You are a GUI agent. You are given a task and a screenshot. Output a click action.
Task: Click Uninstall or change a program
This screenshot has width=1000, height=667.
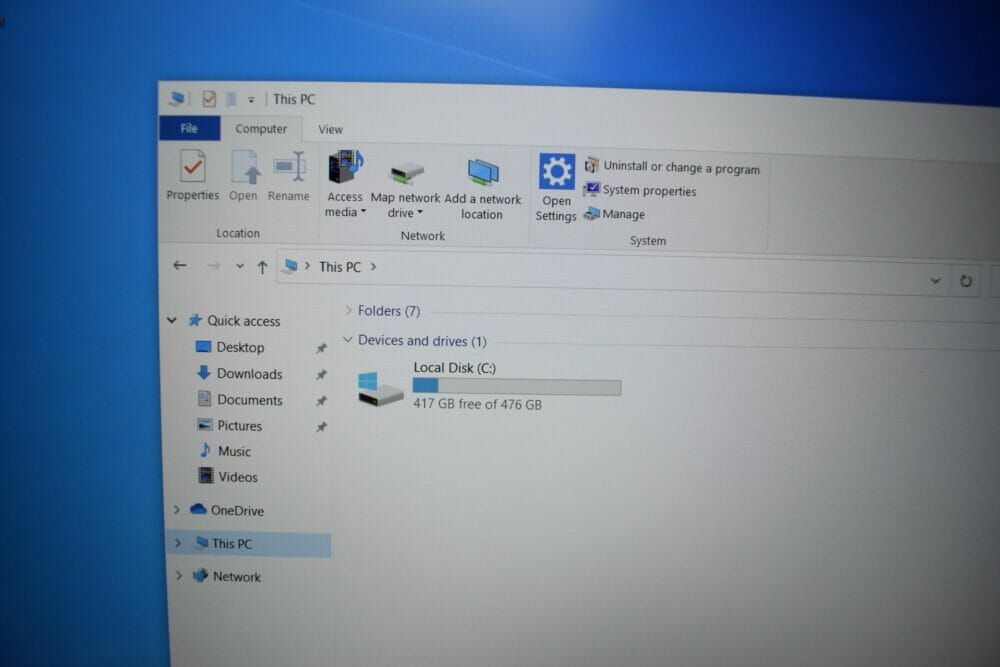[672, 167]
